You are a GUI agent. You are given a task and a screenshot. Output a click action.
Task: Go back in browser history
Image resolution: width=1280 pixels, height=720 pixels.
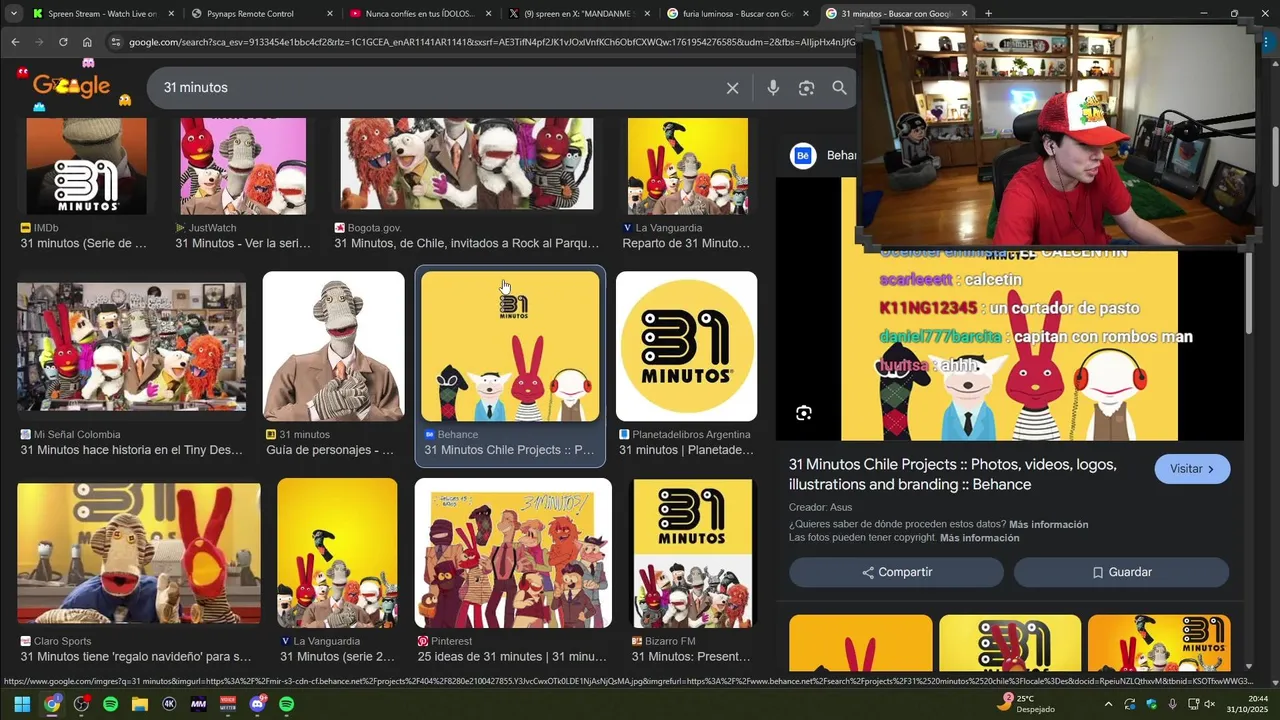(15, 42)
